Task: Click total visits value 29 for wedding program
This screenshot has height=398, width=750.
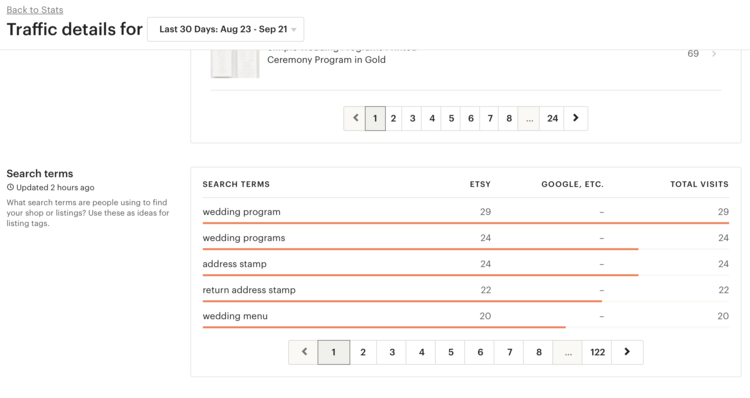Action: click(723, 212)
